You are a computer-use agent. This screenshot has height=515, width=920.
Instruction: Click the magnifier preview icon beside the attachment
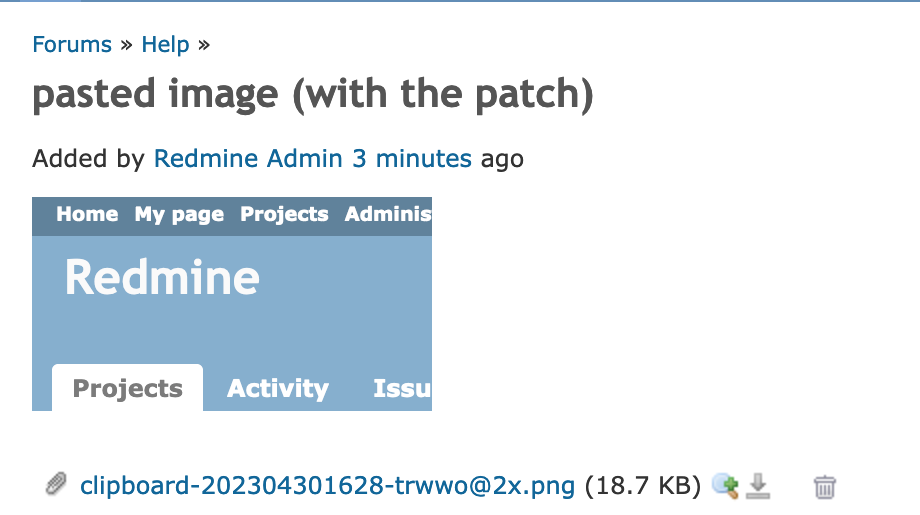coord(725,486)
